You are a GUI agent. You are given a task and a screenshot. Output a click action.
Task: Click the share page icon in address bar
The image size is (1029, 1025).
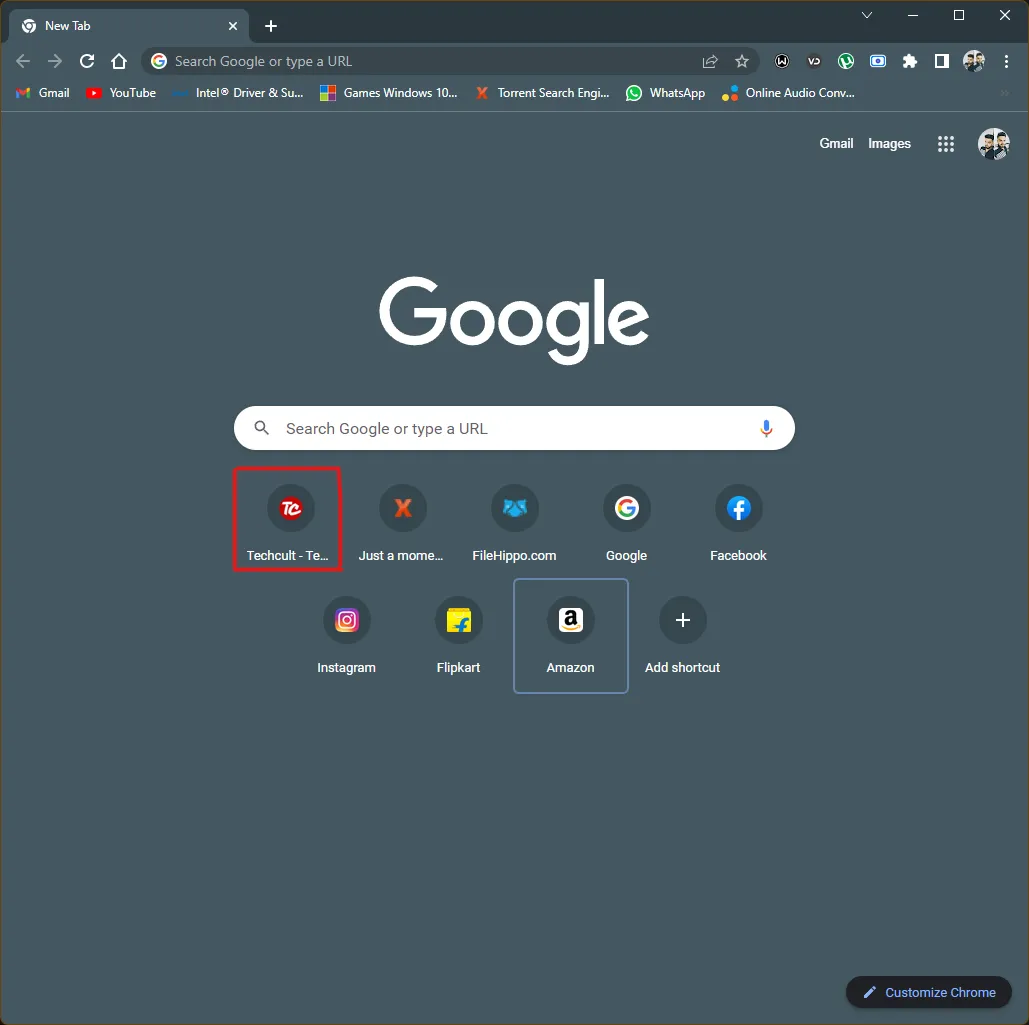point(709,61)
